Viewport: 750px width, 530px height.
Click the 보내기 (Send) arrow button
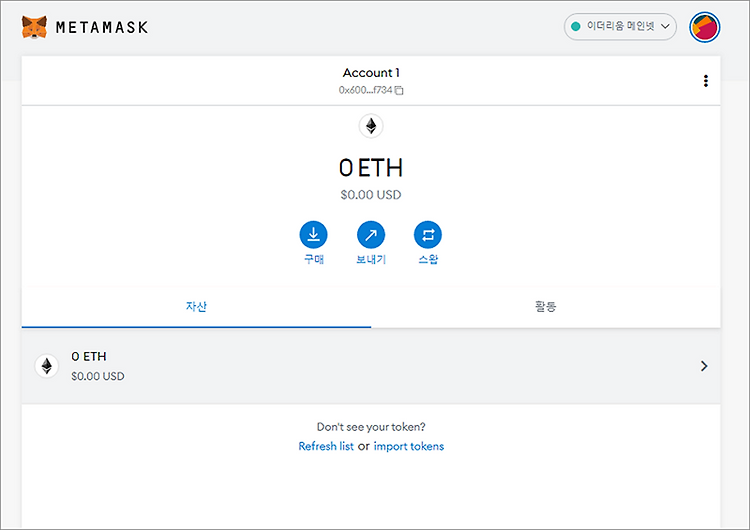pos(371,235)
